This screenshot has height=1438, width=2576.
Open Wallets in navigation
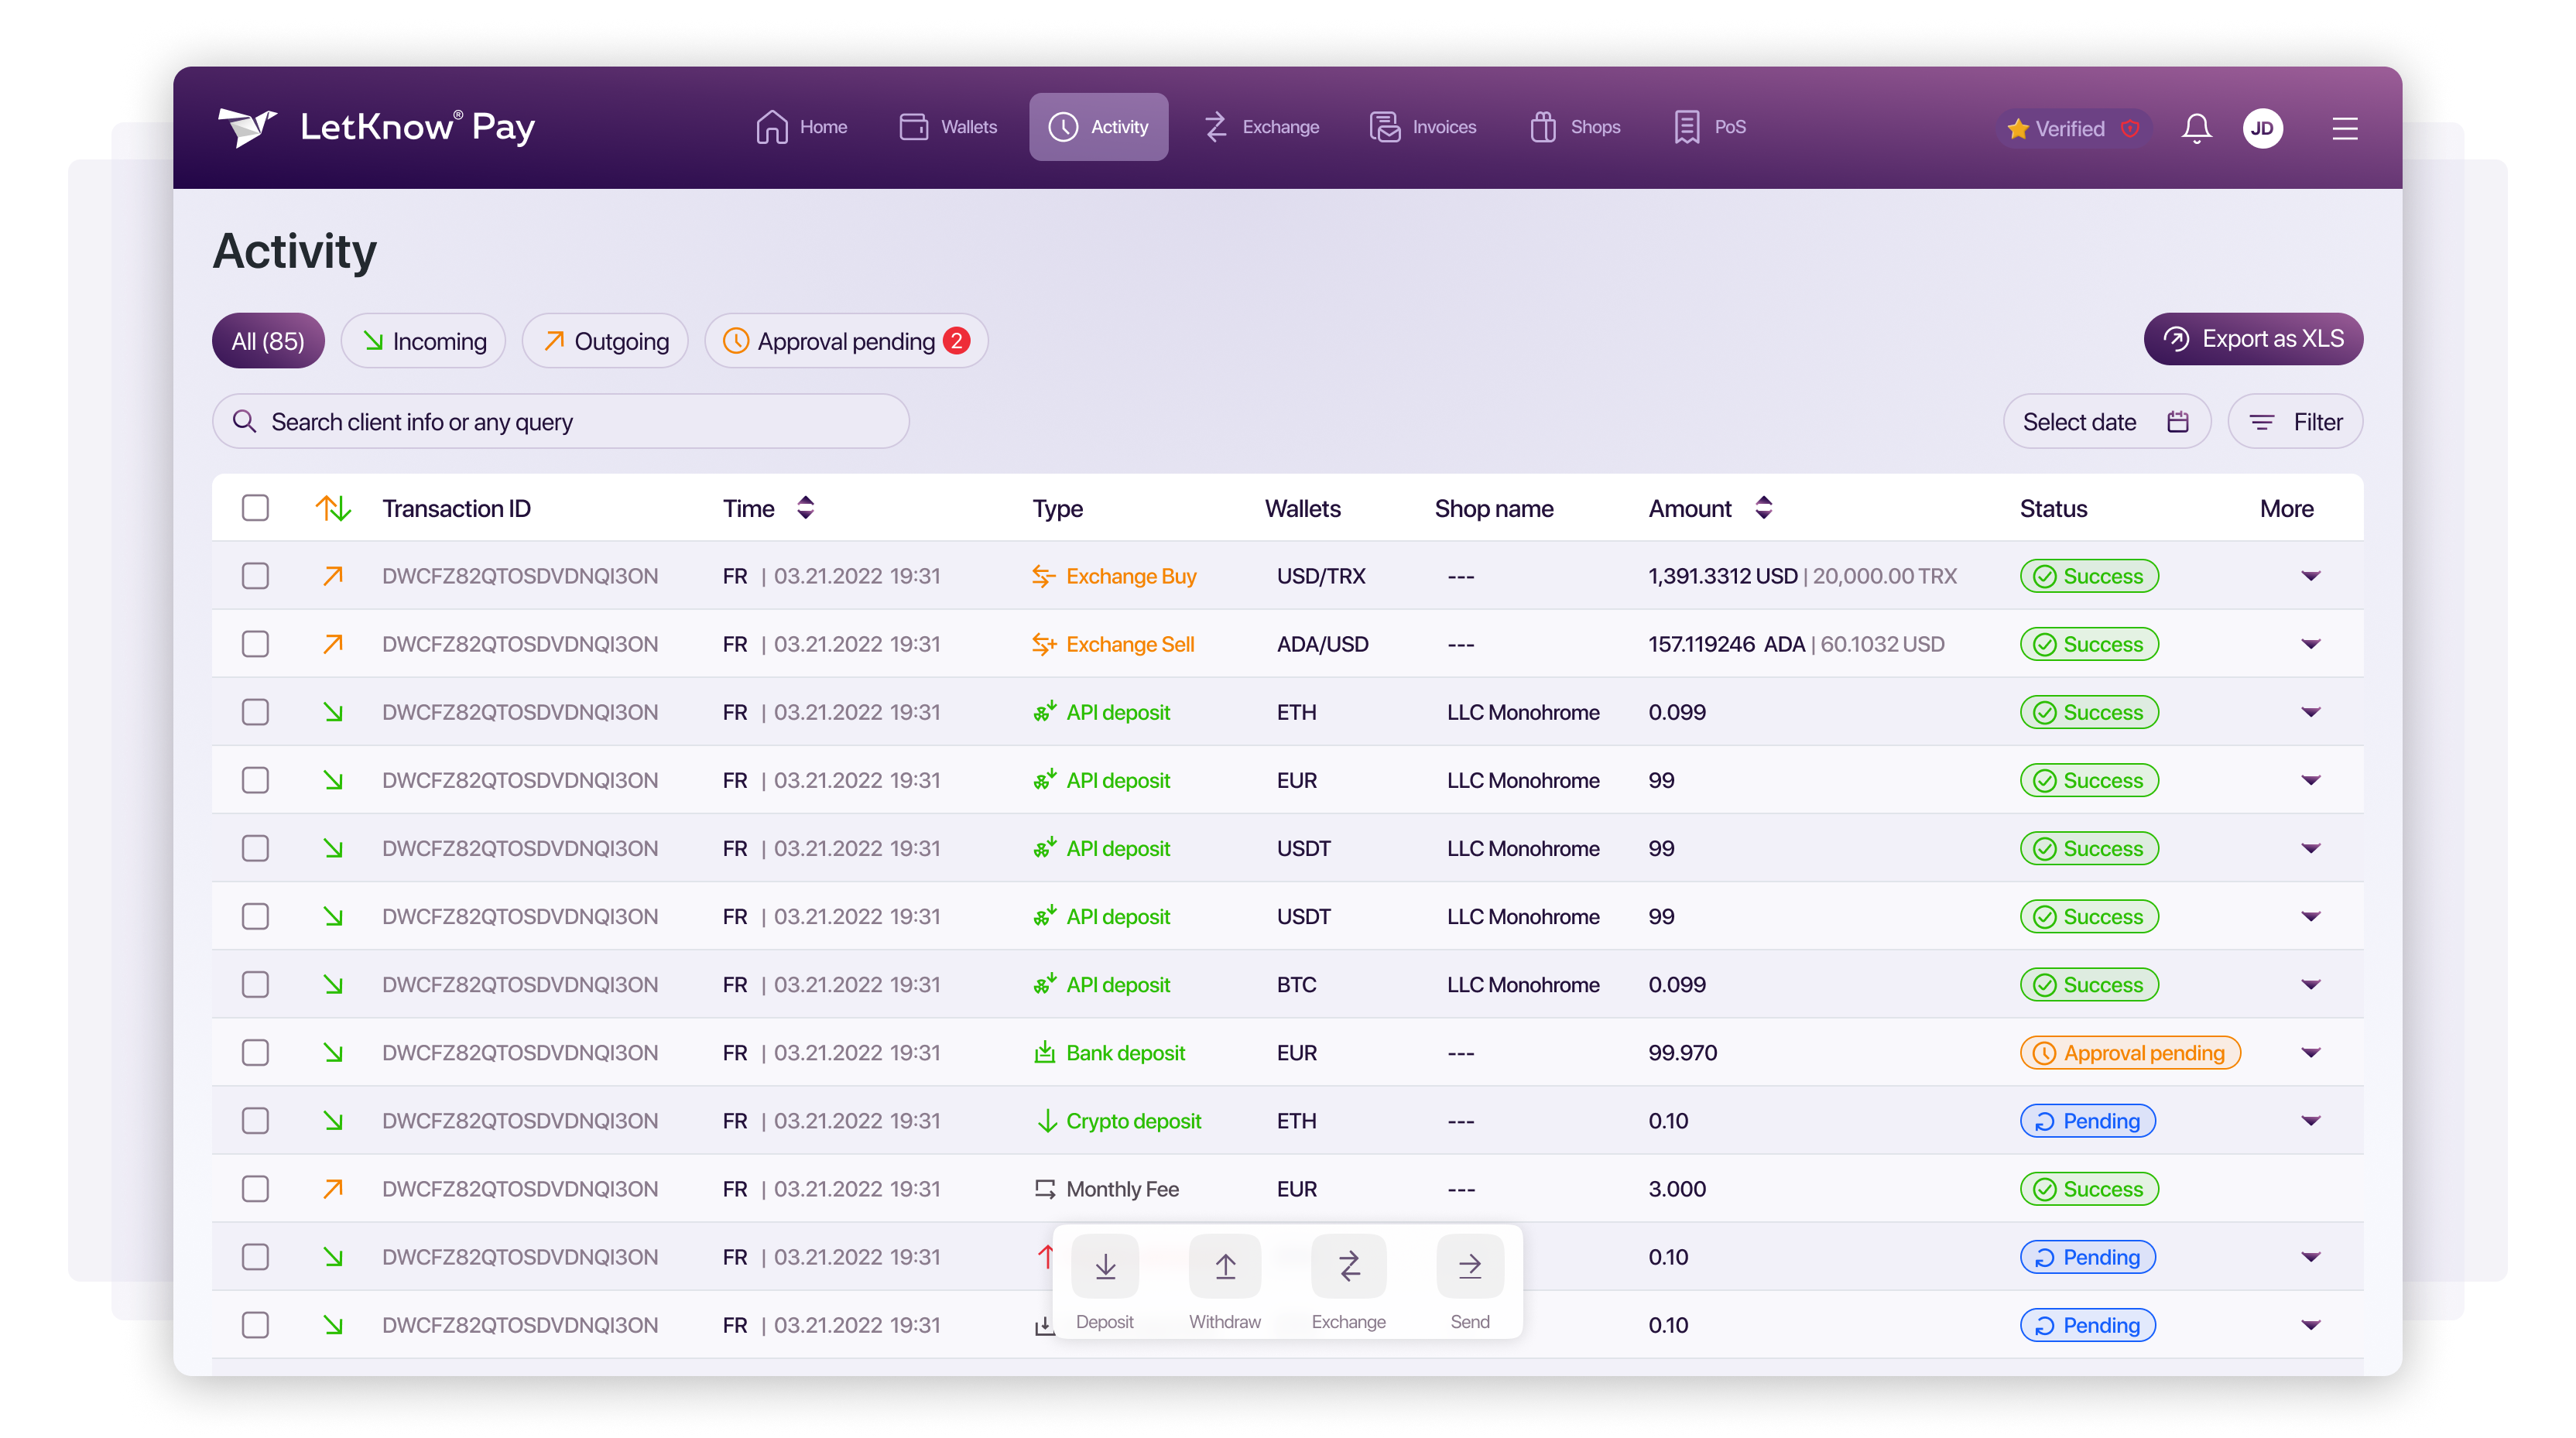(x=948, y=127)
